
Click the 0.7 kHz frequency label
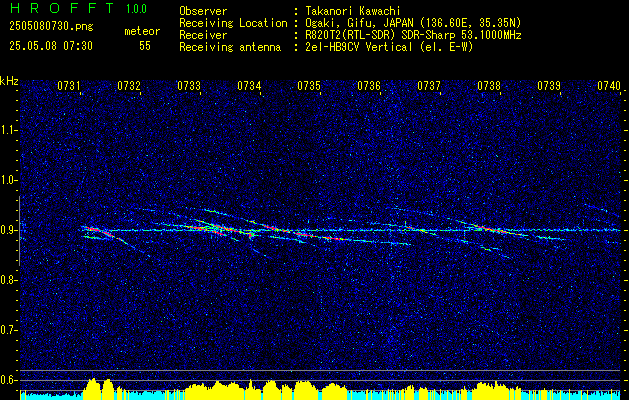click(9, 330)
